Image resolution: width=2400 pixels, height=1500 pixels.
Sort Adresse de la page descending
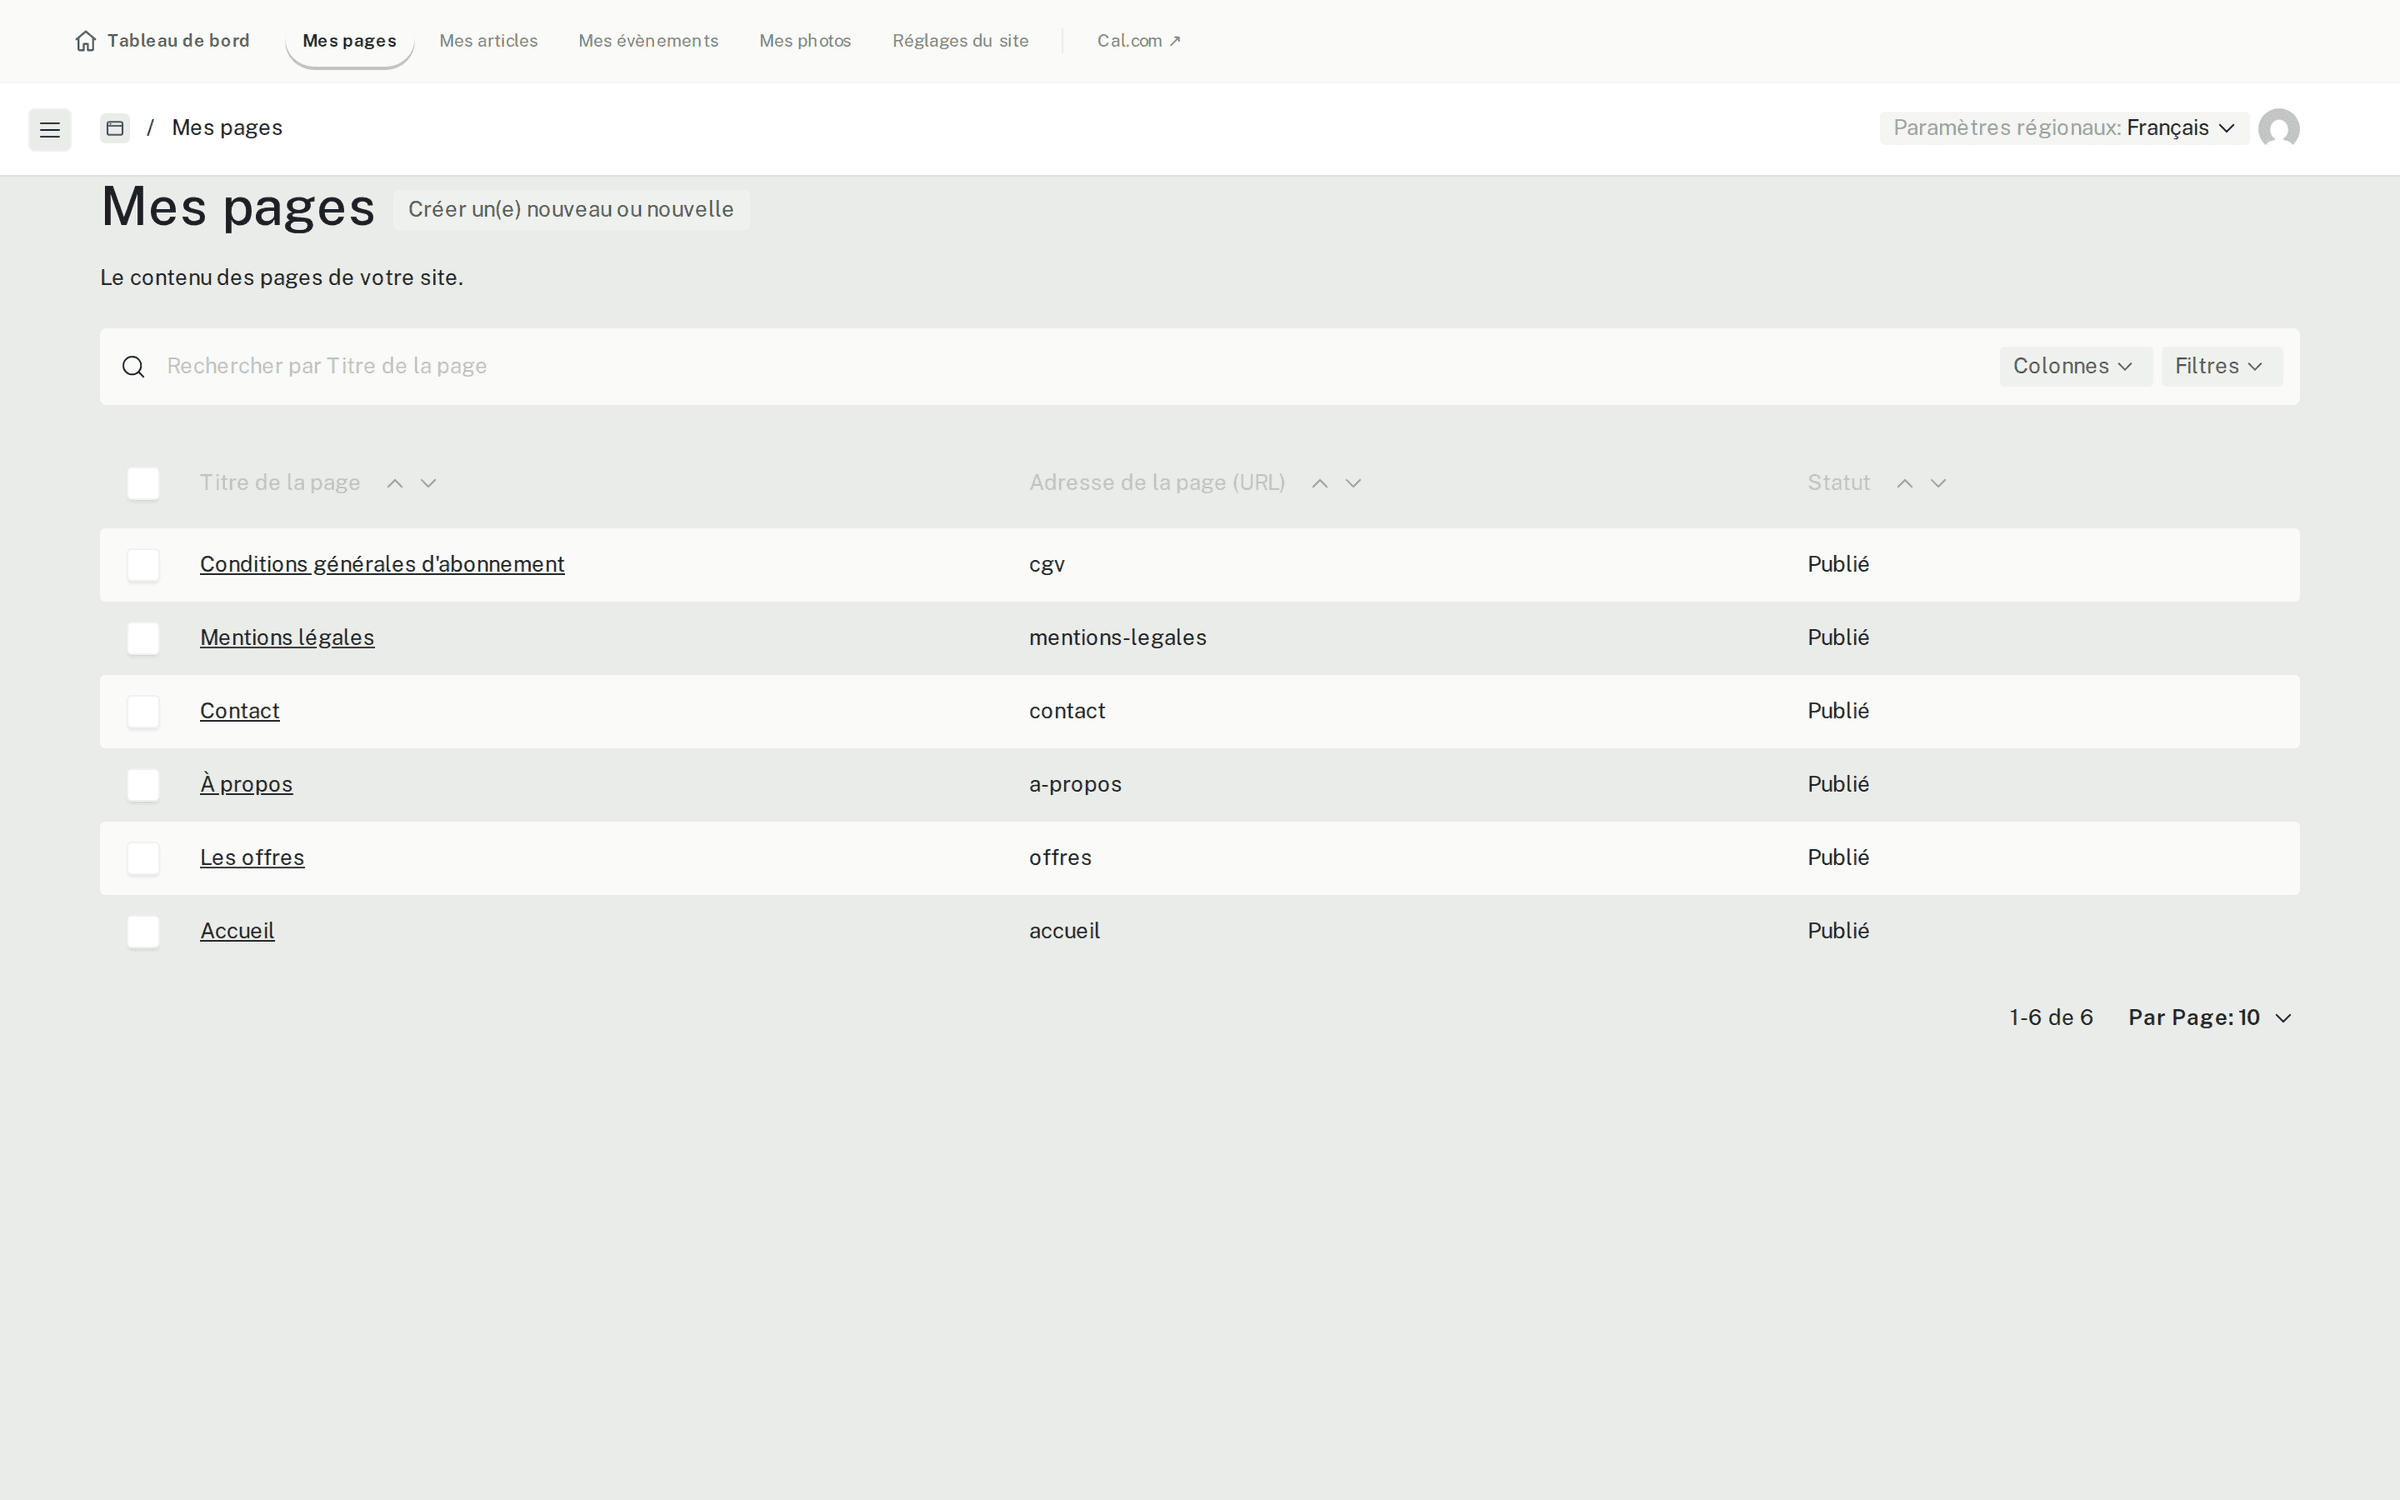tap(1353, 483)
